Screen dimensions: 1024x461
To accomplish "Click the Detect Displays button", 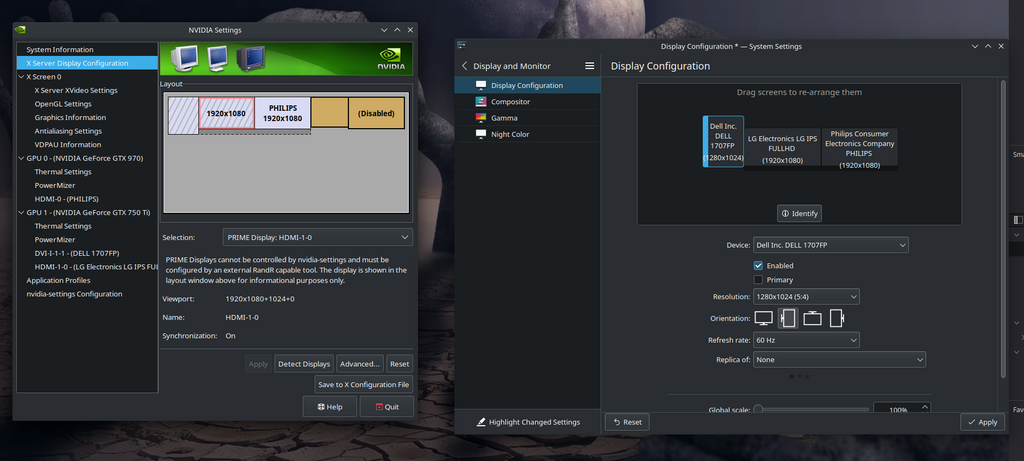I will pyautogui.click(x=303, y=364).
